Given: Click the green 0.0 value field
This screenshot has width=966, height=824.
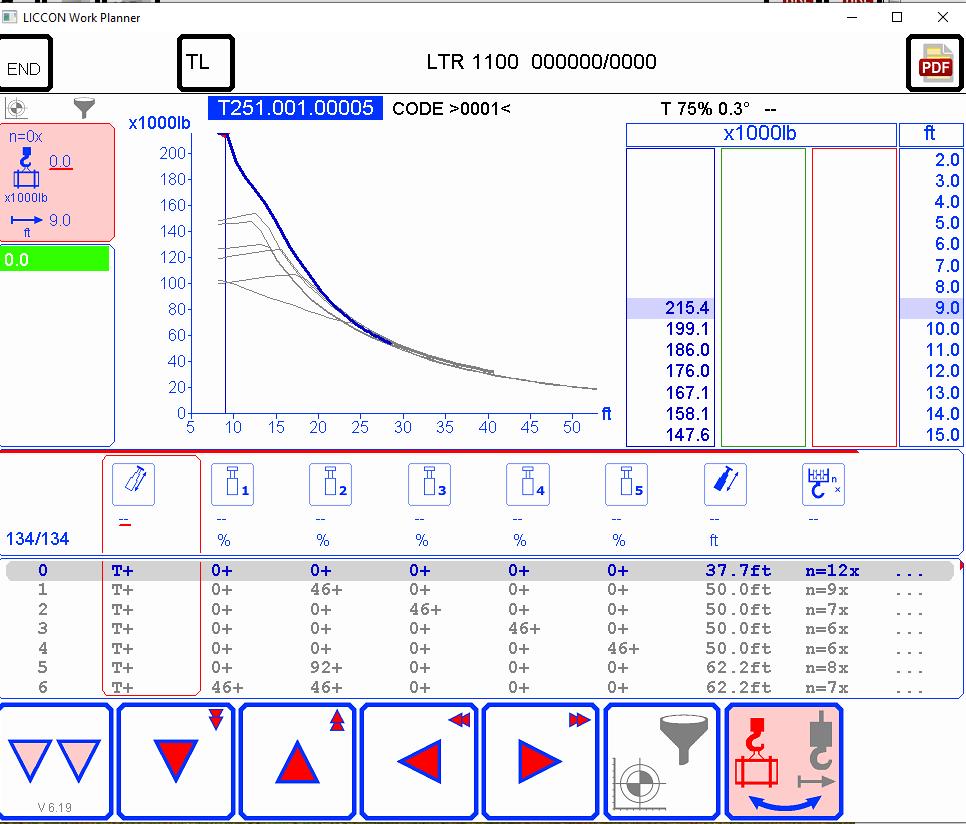Looking at the screenshot, I should point(55,259).
